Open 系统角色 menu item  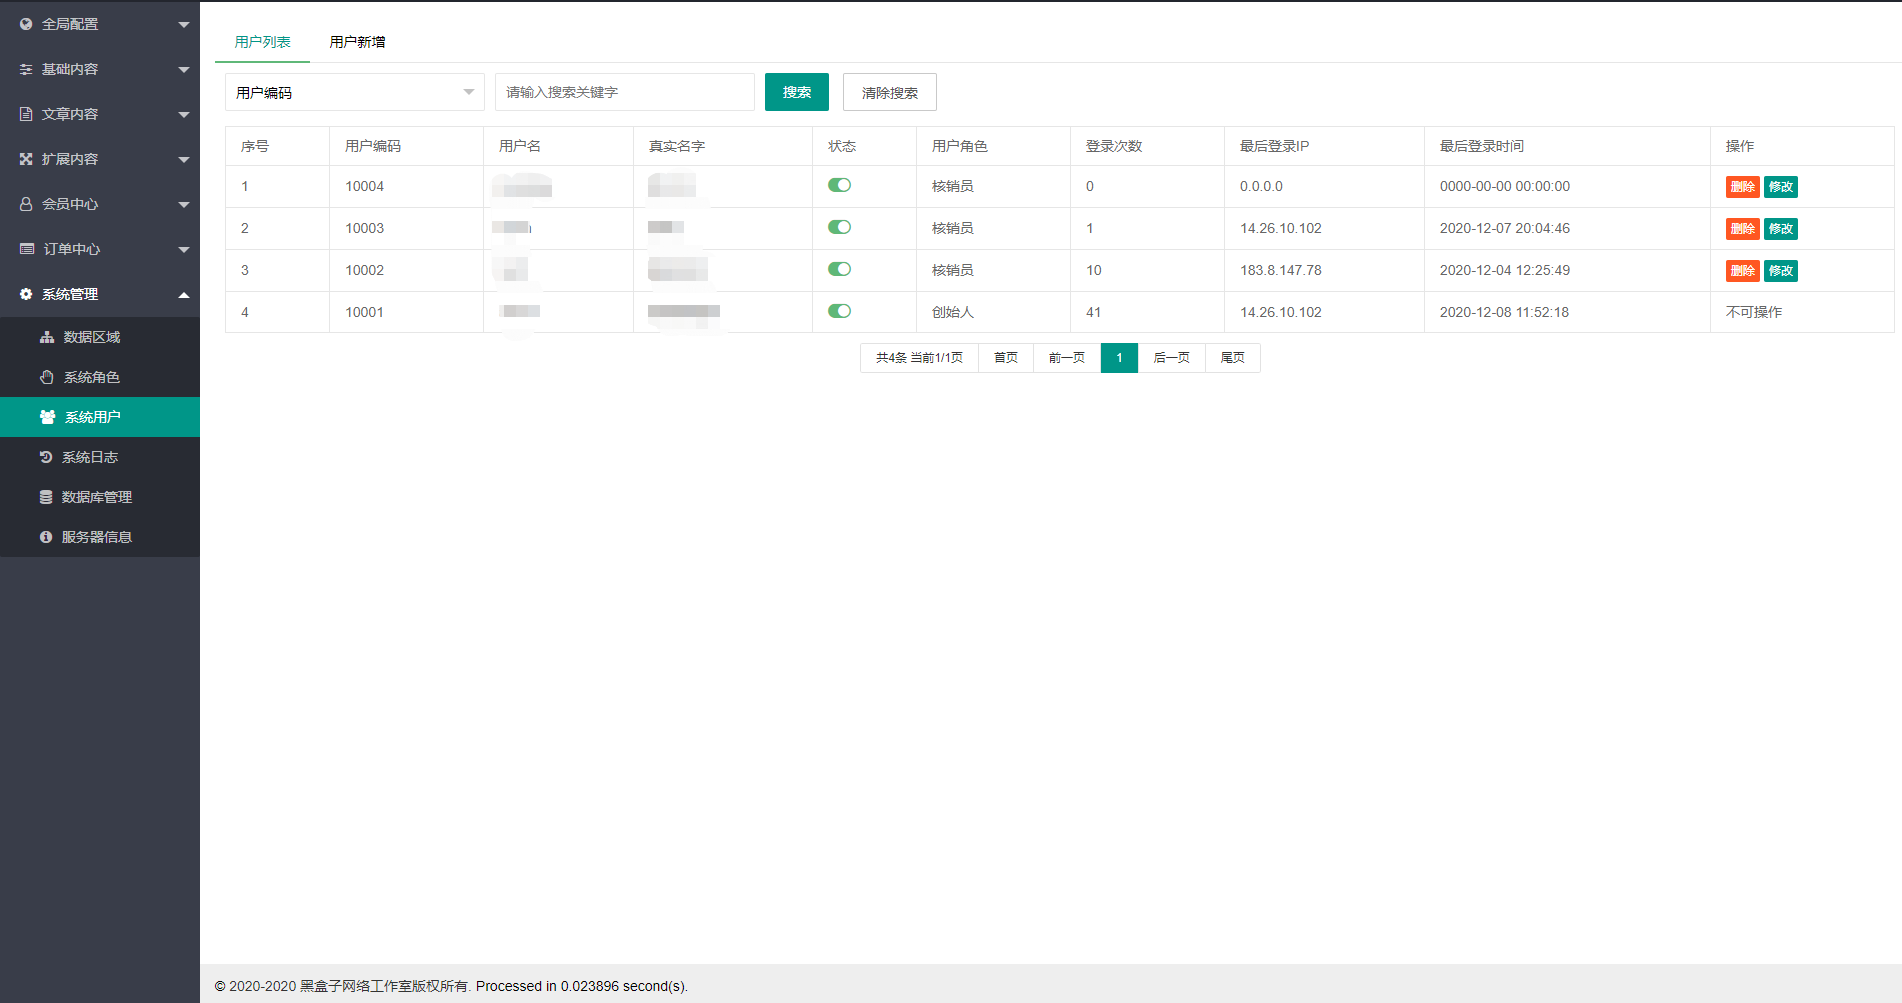tap(100, 377)
